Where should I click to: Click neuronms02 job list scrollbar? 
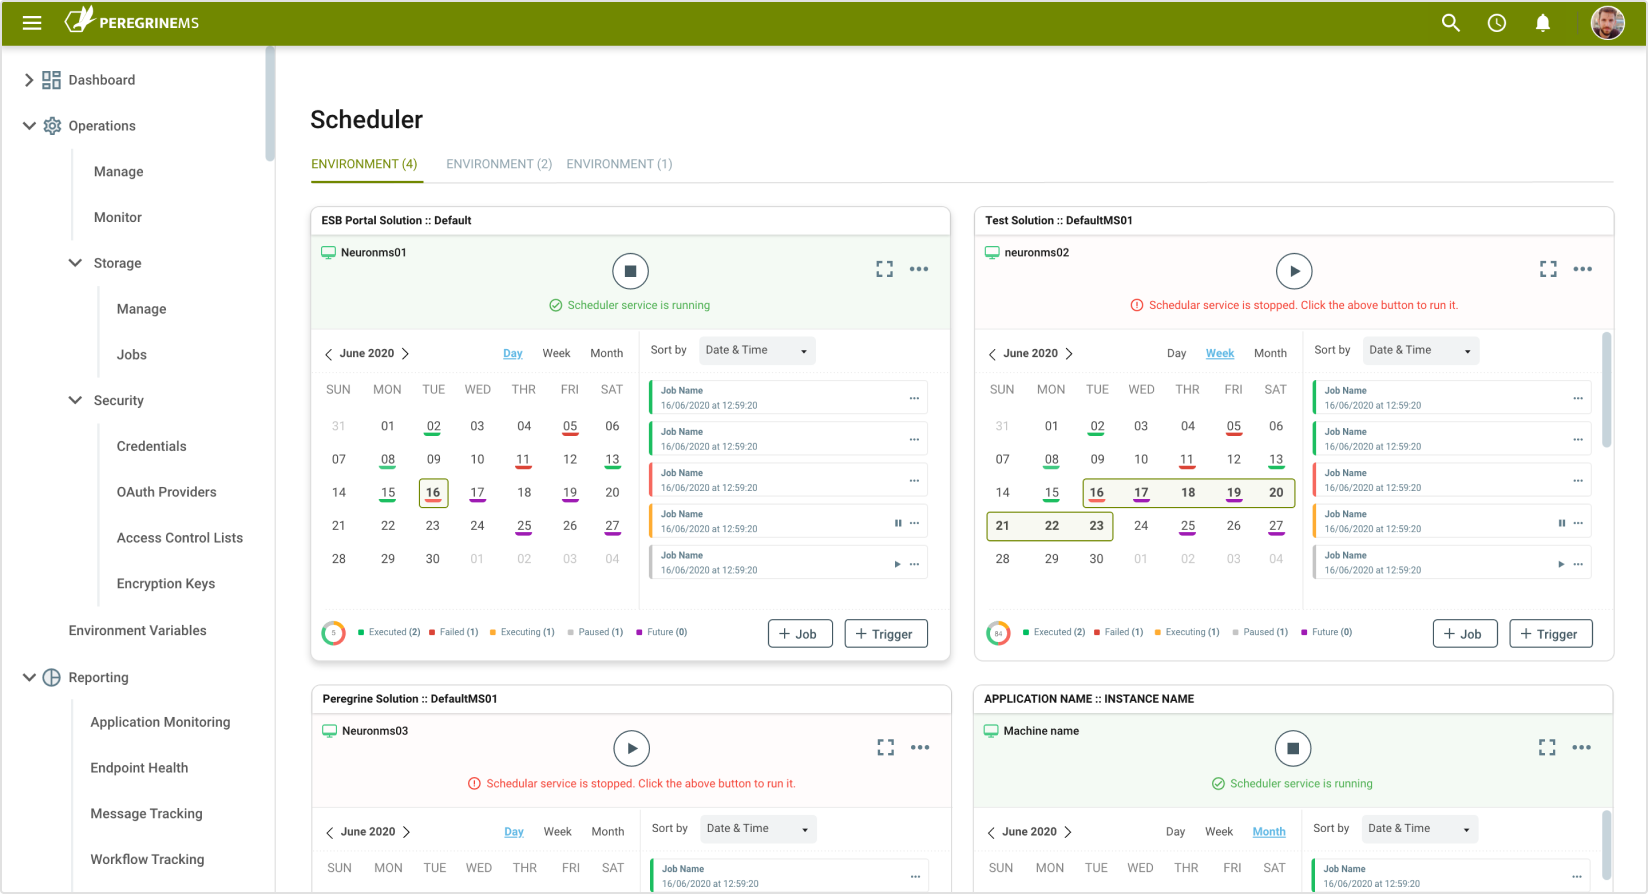point(1607,390)
